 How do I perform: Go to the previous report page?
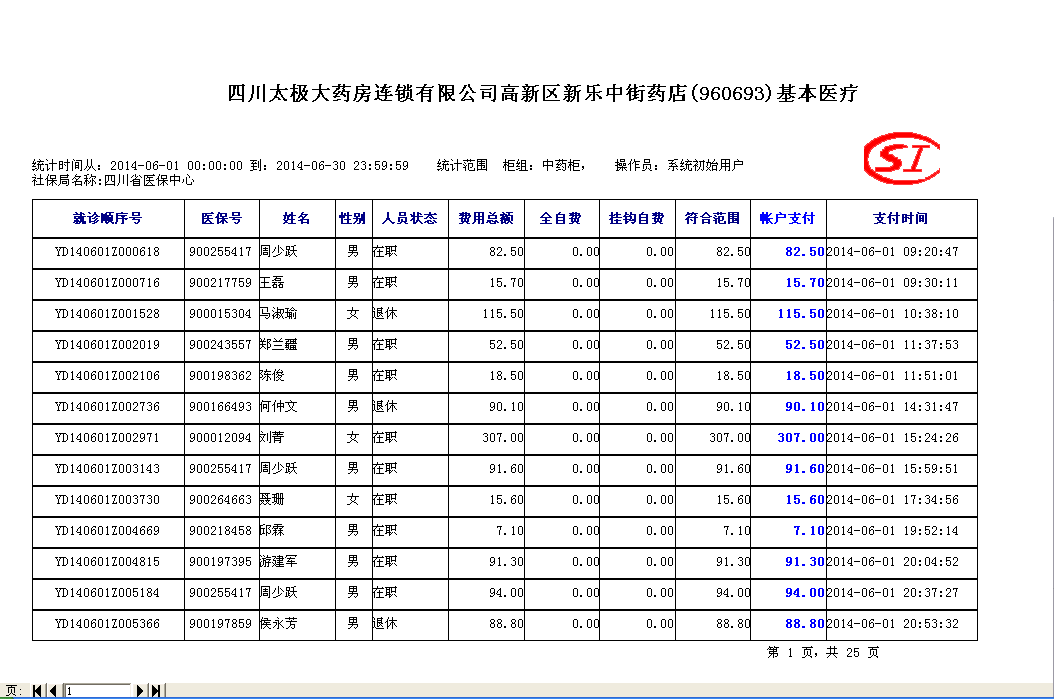[52, 690]
